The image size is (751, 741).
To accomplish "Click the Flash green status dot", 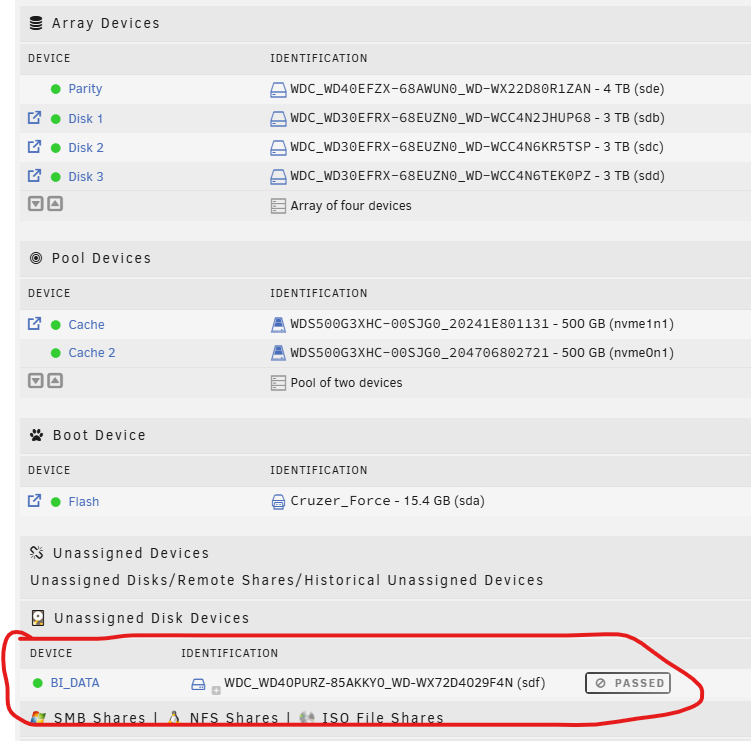I will click(x=56, y=502).
